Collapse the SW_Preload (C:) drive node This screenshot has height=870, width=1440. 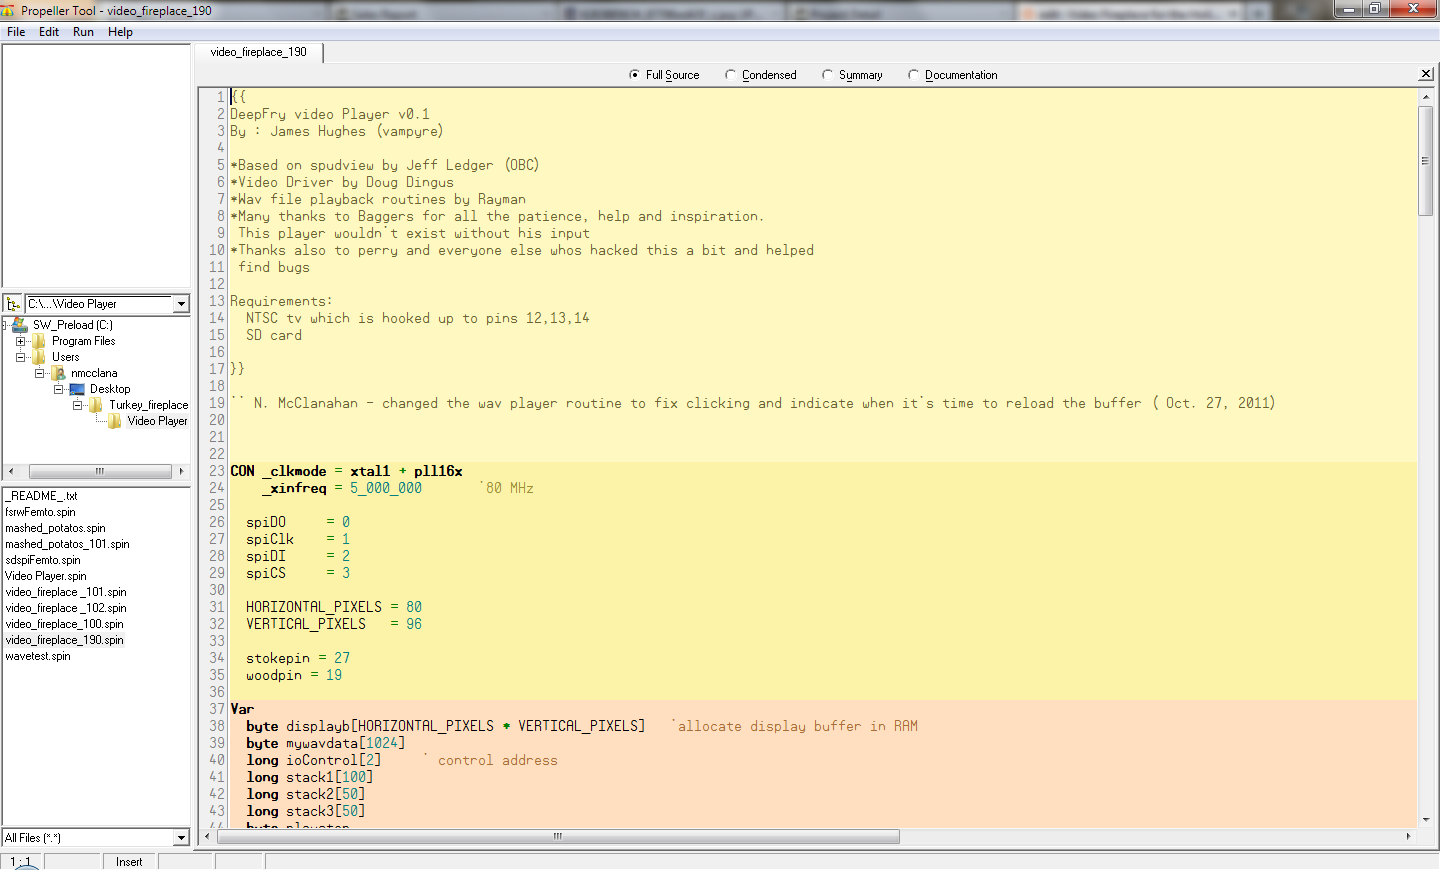5,325
